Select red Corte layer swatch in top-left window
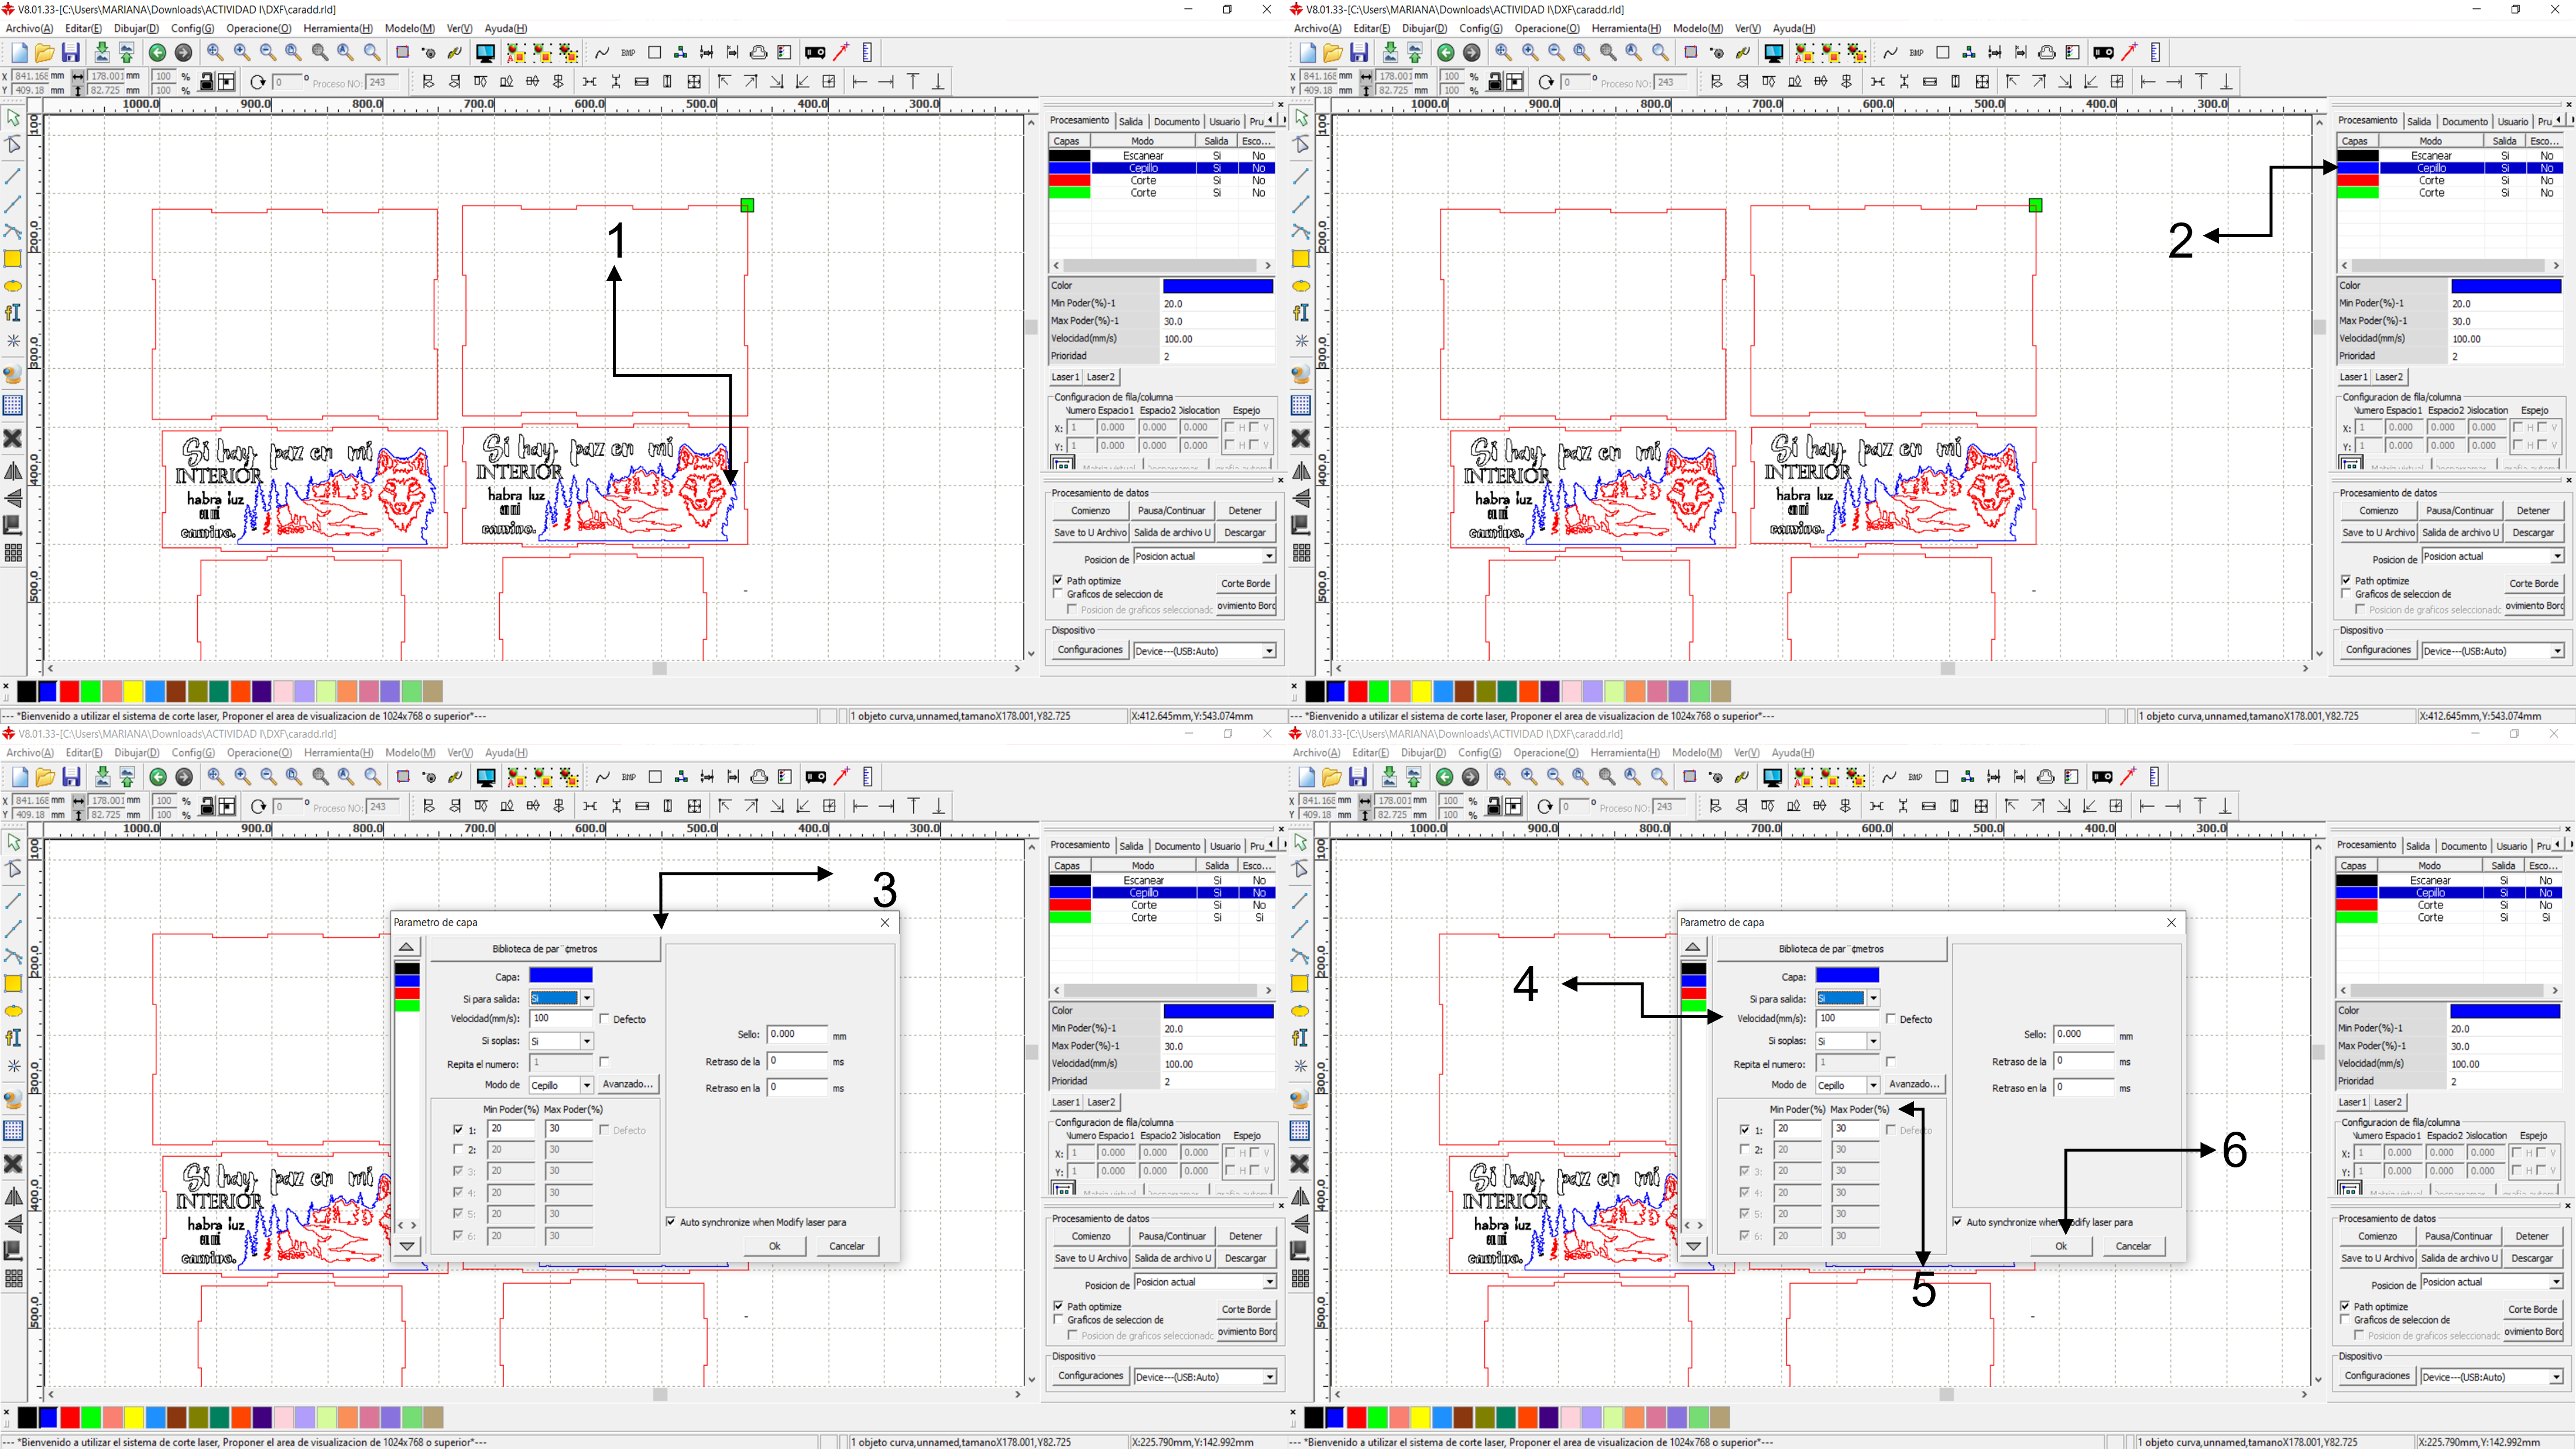This screenshot has height=1449, width=2576. pos(1069,181)
